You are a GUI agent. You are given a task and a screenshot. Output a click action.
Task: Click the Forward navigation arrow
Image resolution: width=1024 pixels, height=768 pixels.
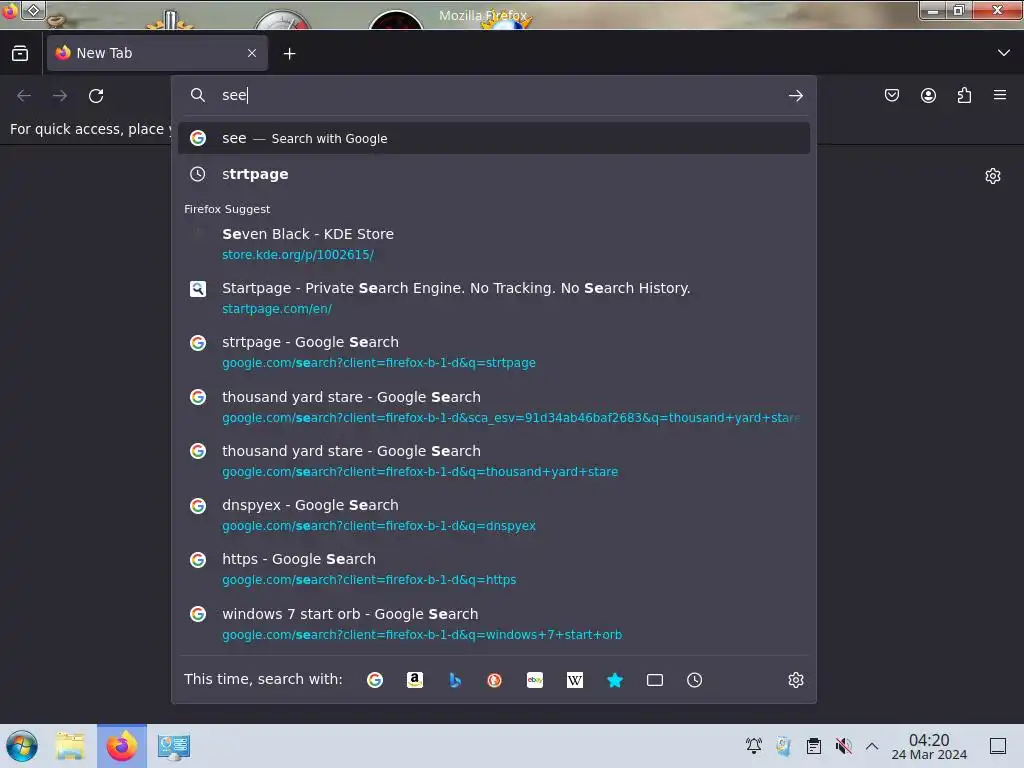[60, 96]
